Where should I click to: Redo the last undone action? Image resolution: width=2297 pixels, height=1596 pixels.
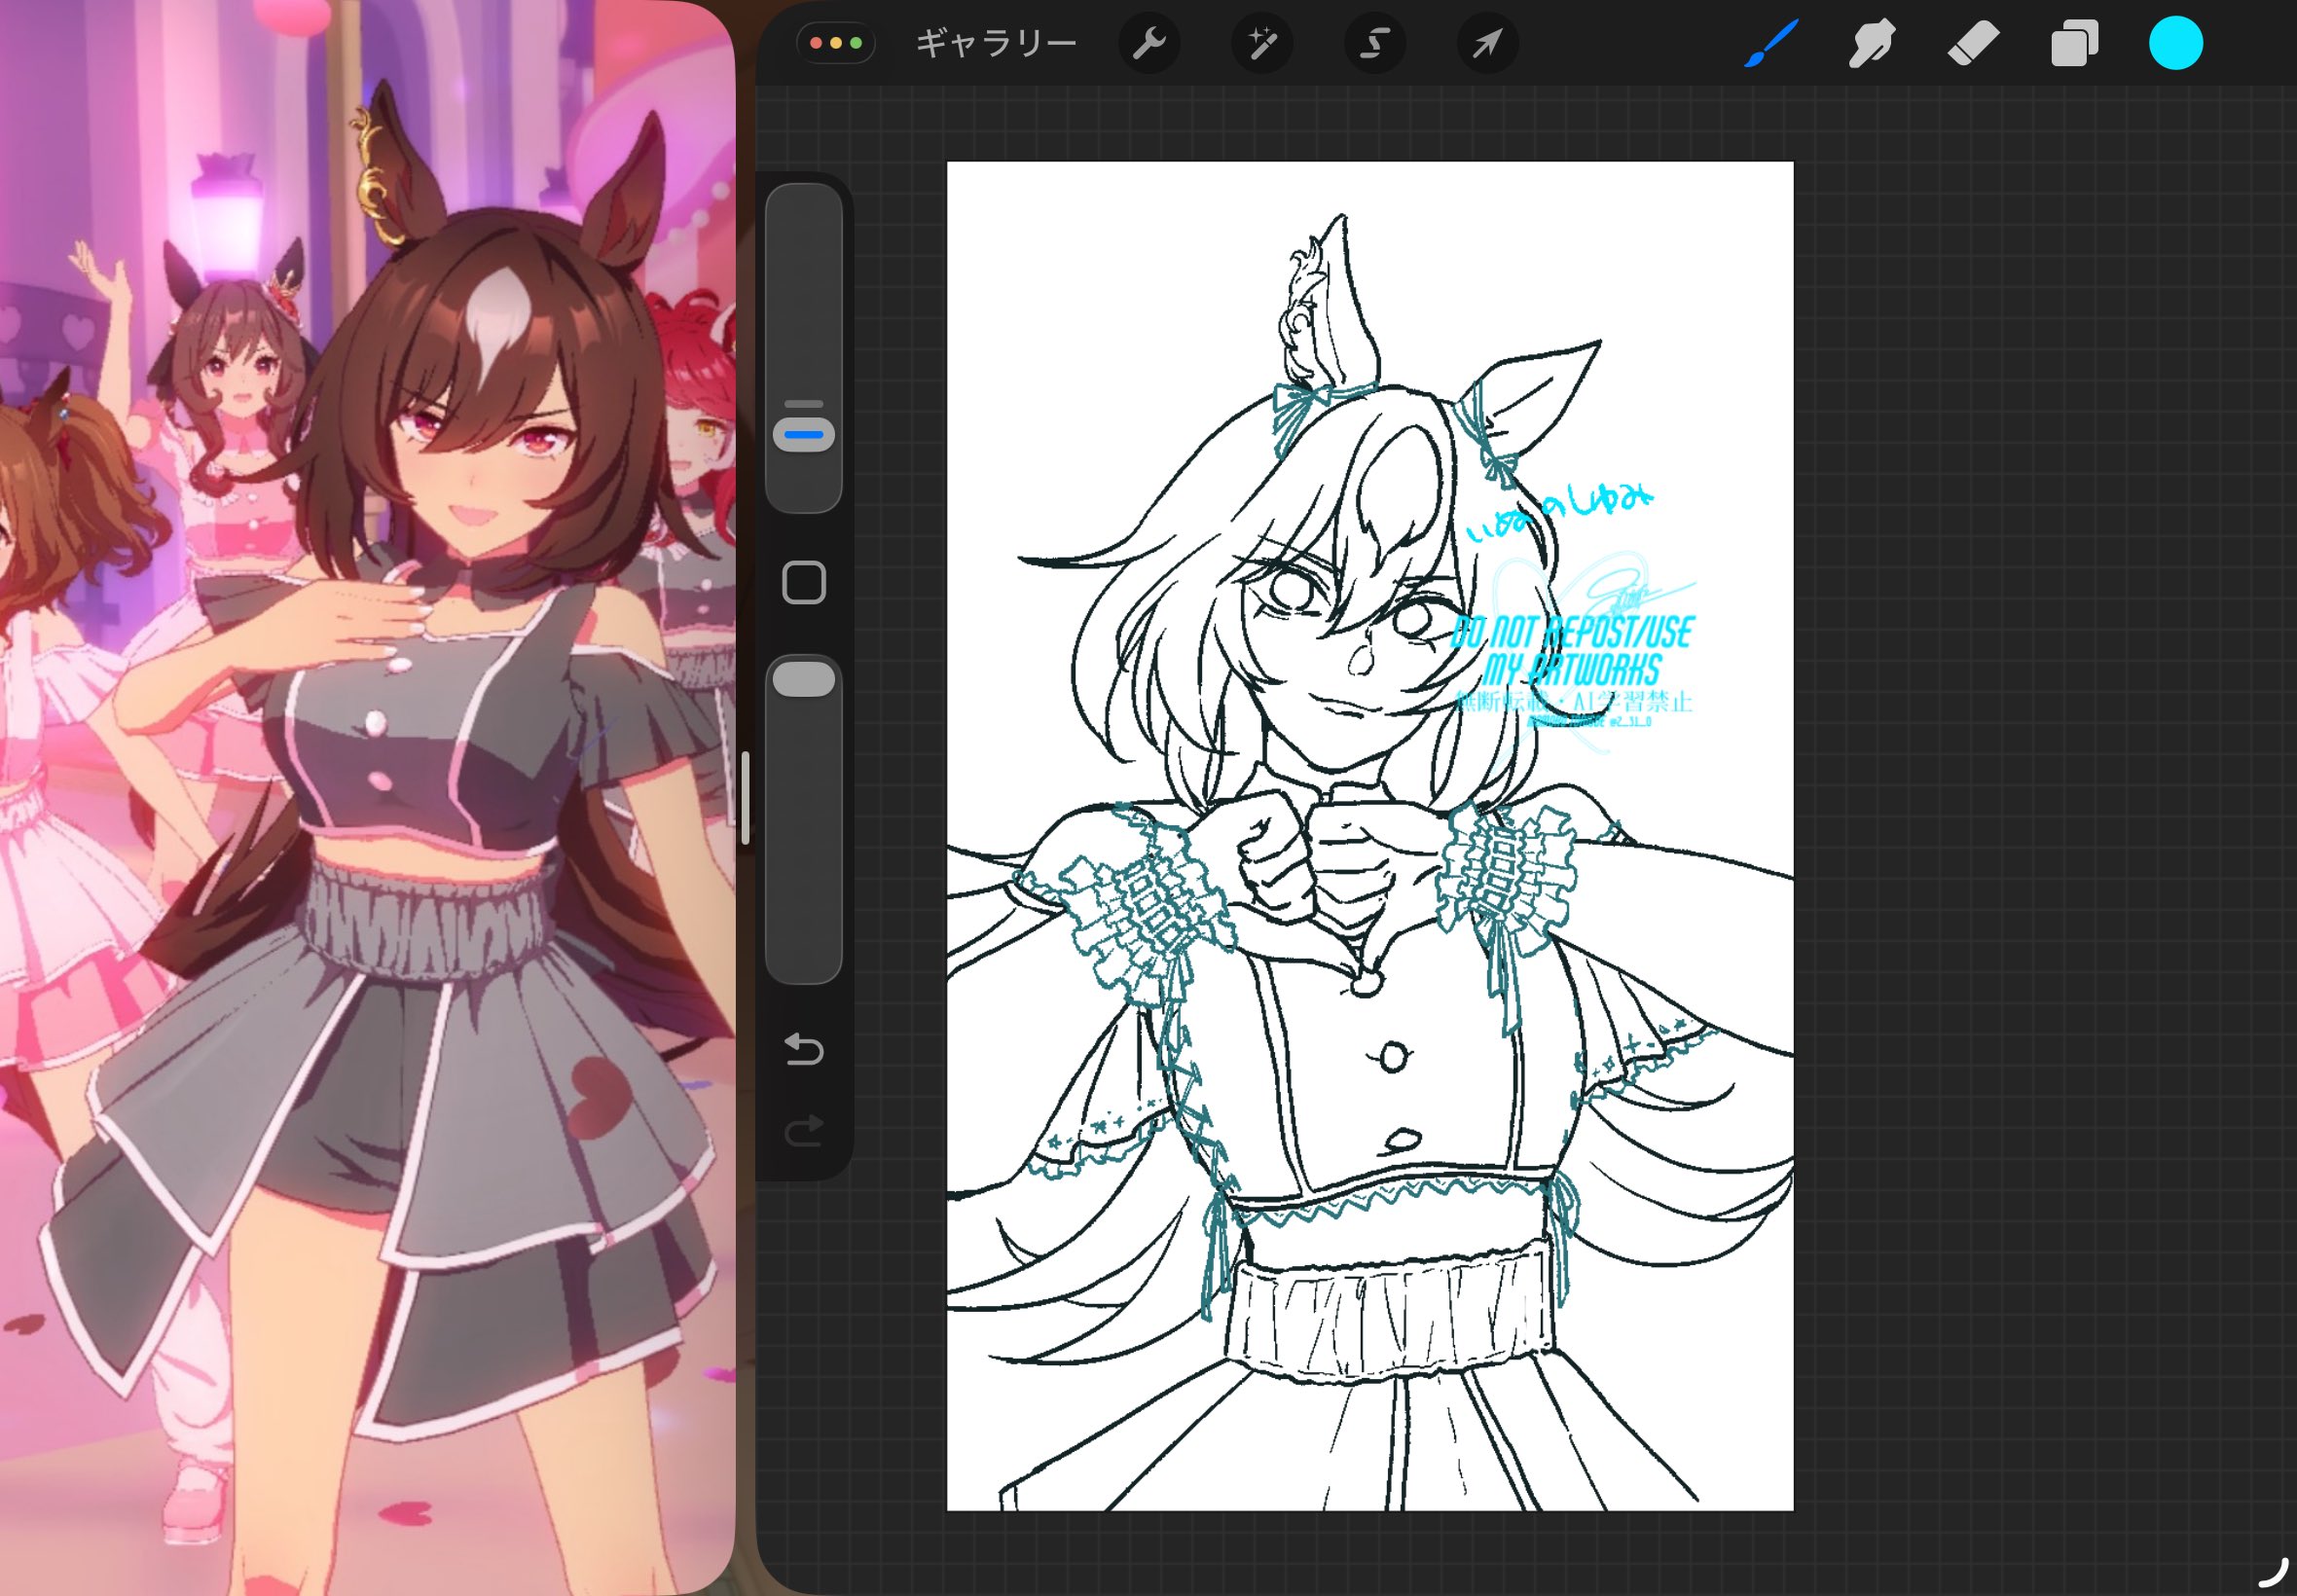click(803, 1130)
